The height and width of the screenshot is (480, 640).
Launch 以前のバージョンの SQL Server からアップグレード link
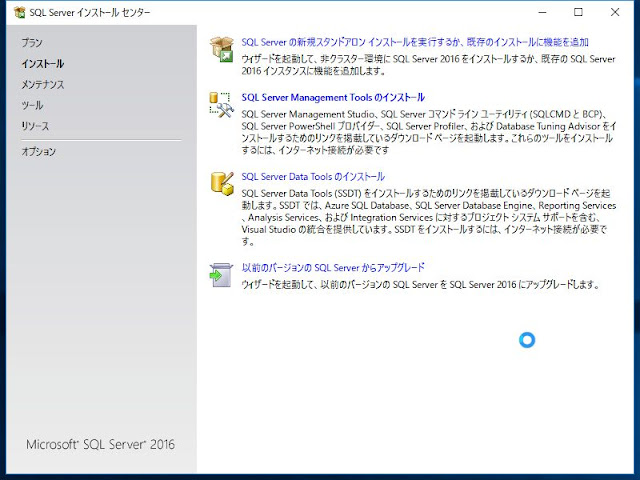333,268
